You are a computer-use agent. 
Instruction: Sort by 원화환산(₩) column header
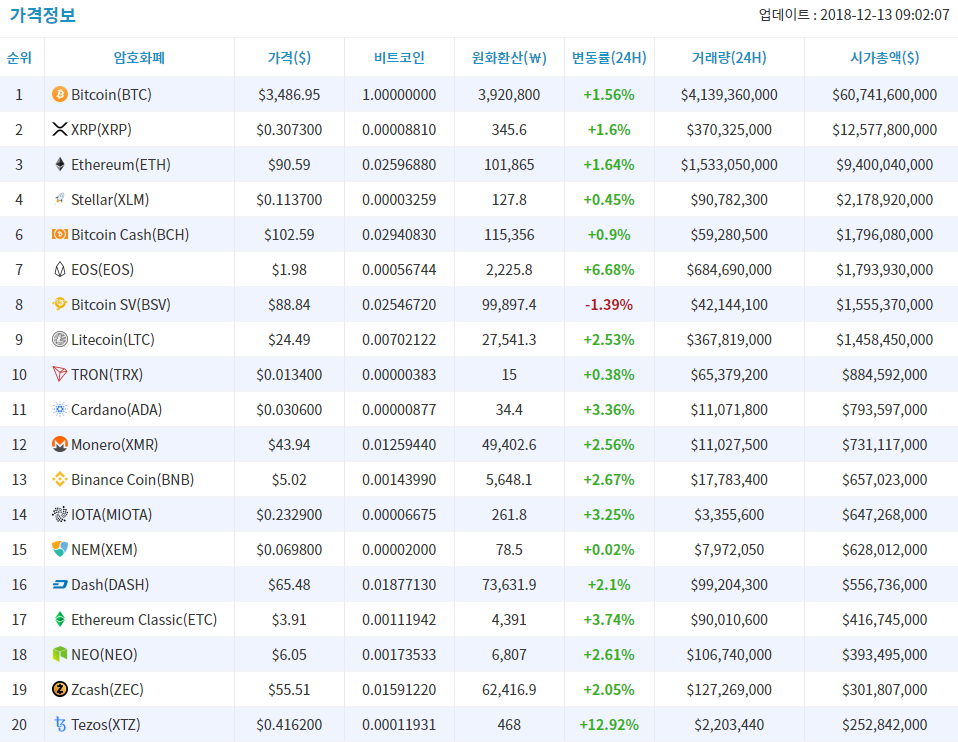509,57
